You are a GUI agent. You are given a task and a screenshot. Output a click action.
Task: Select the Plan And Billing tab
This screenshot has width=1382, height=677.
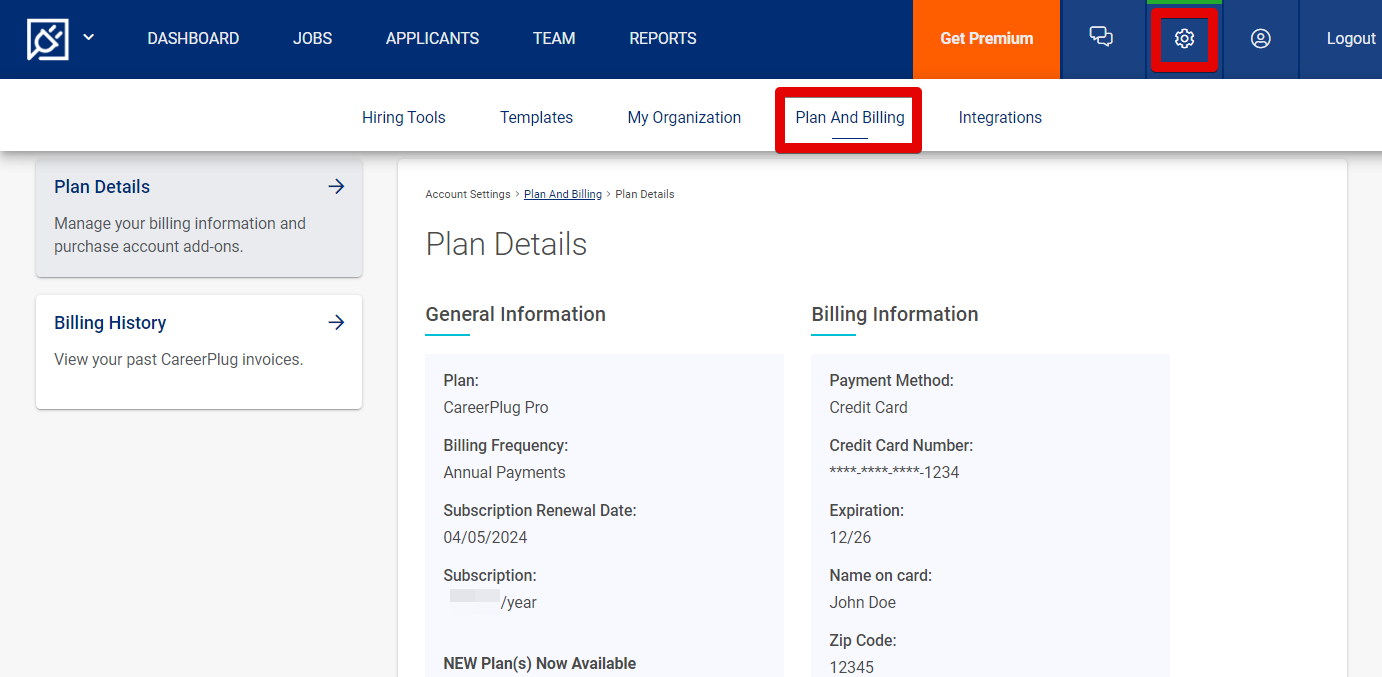pyautogui.click(x=849, y=117)
